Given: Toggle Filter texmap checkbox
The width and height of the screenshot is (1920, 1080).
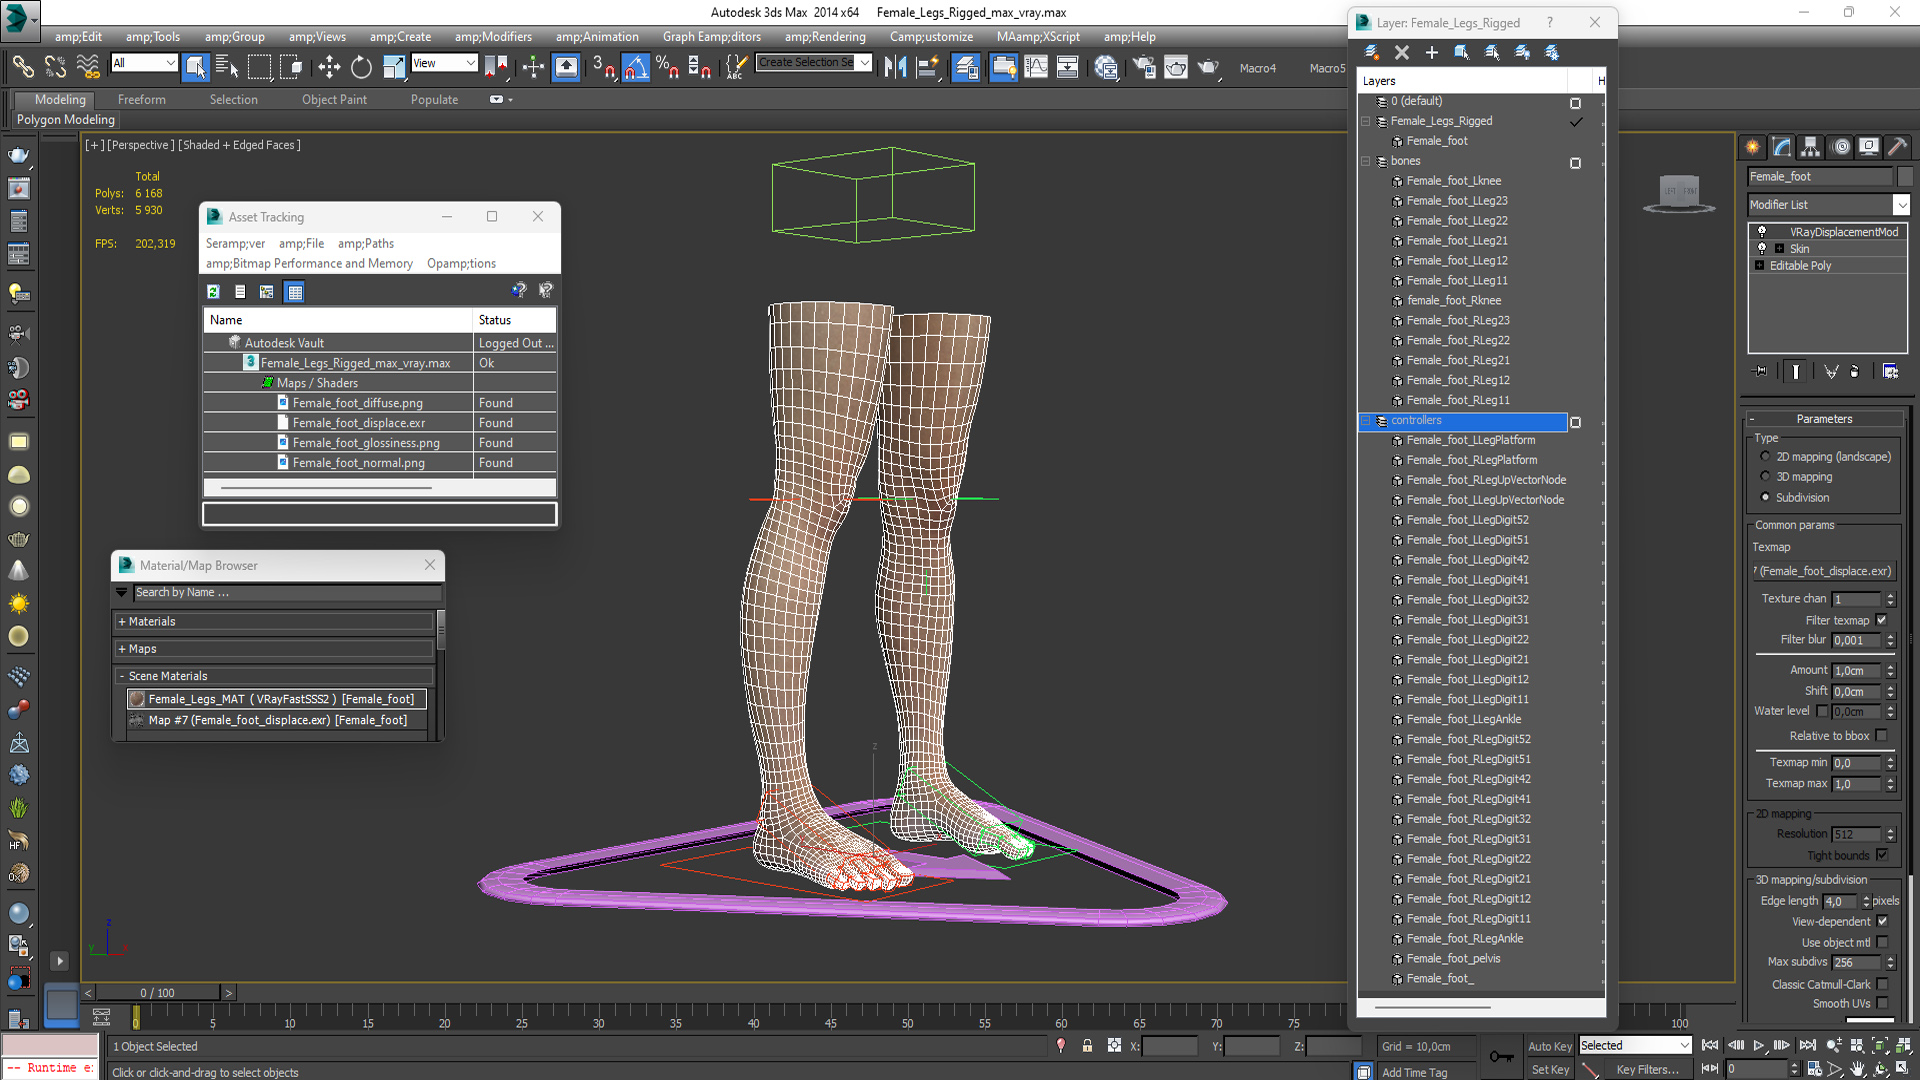Looking at the screenshot, I should (1881, 620).
